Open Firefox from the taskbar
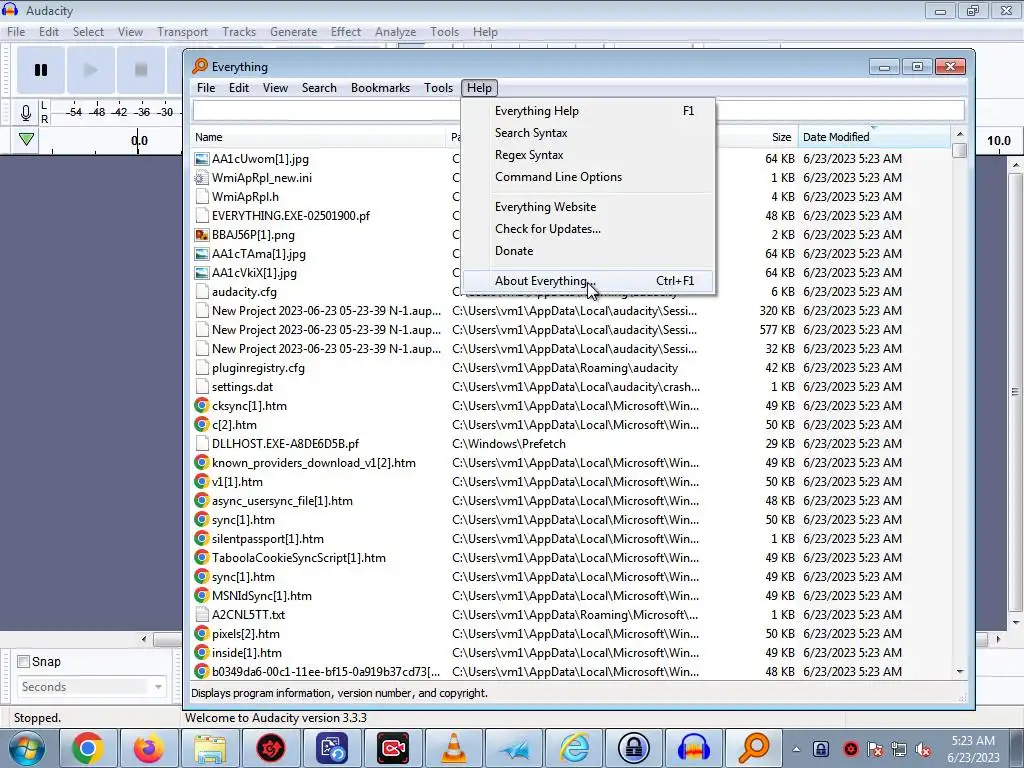Viewport: 1024px width, 768px height. [148, 748]
